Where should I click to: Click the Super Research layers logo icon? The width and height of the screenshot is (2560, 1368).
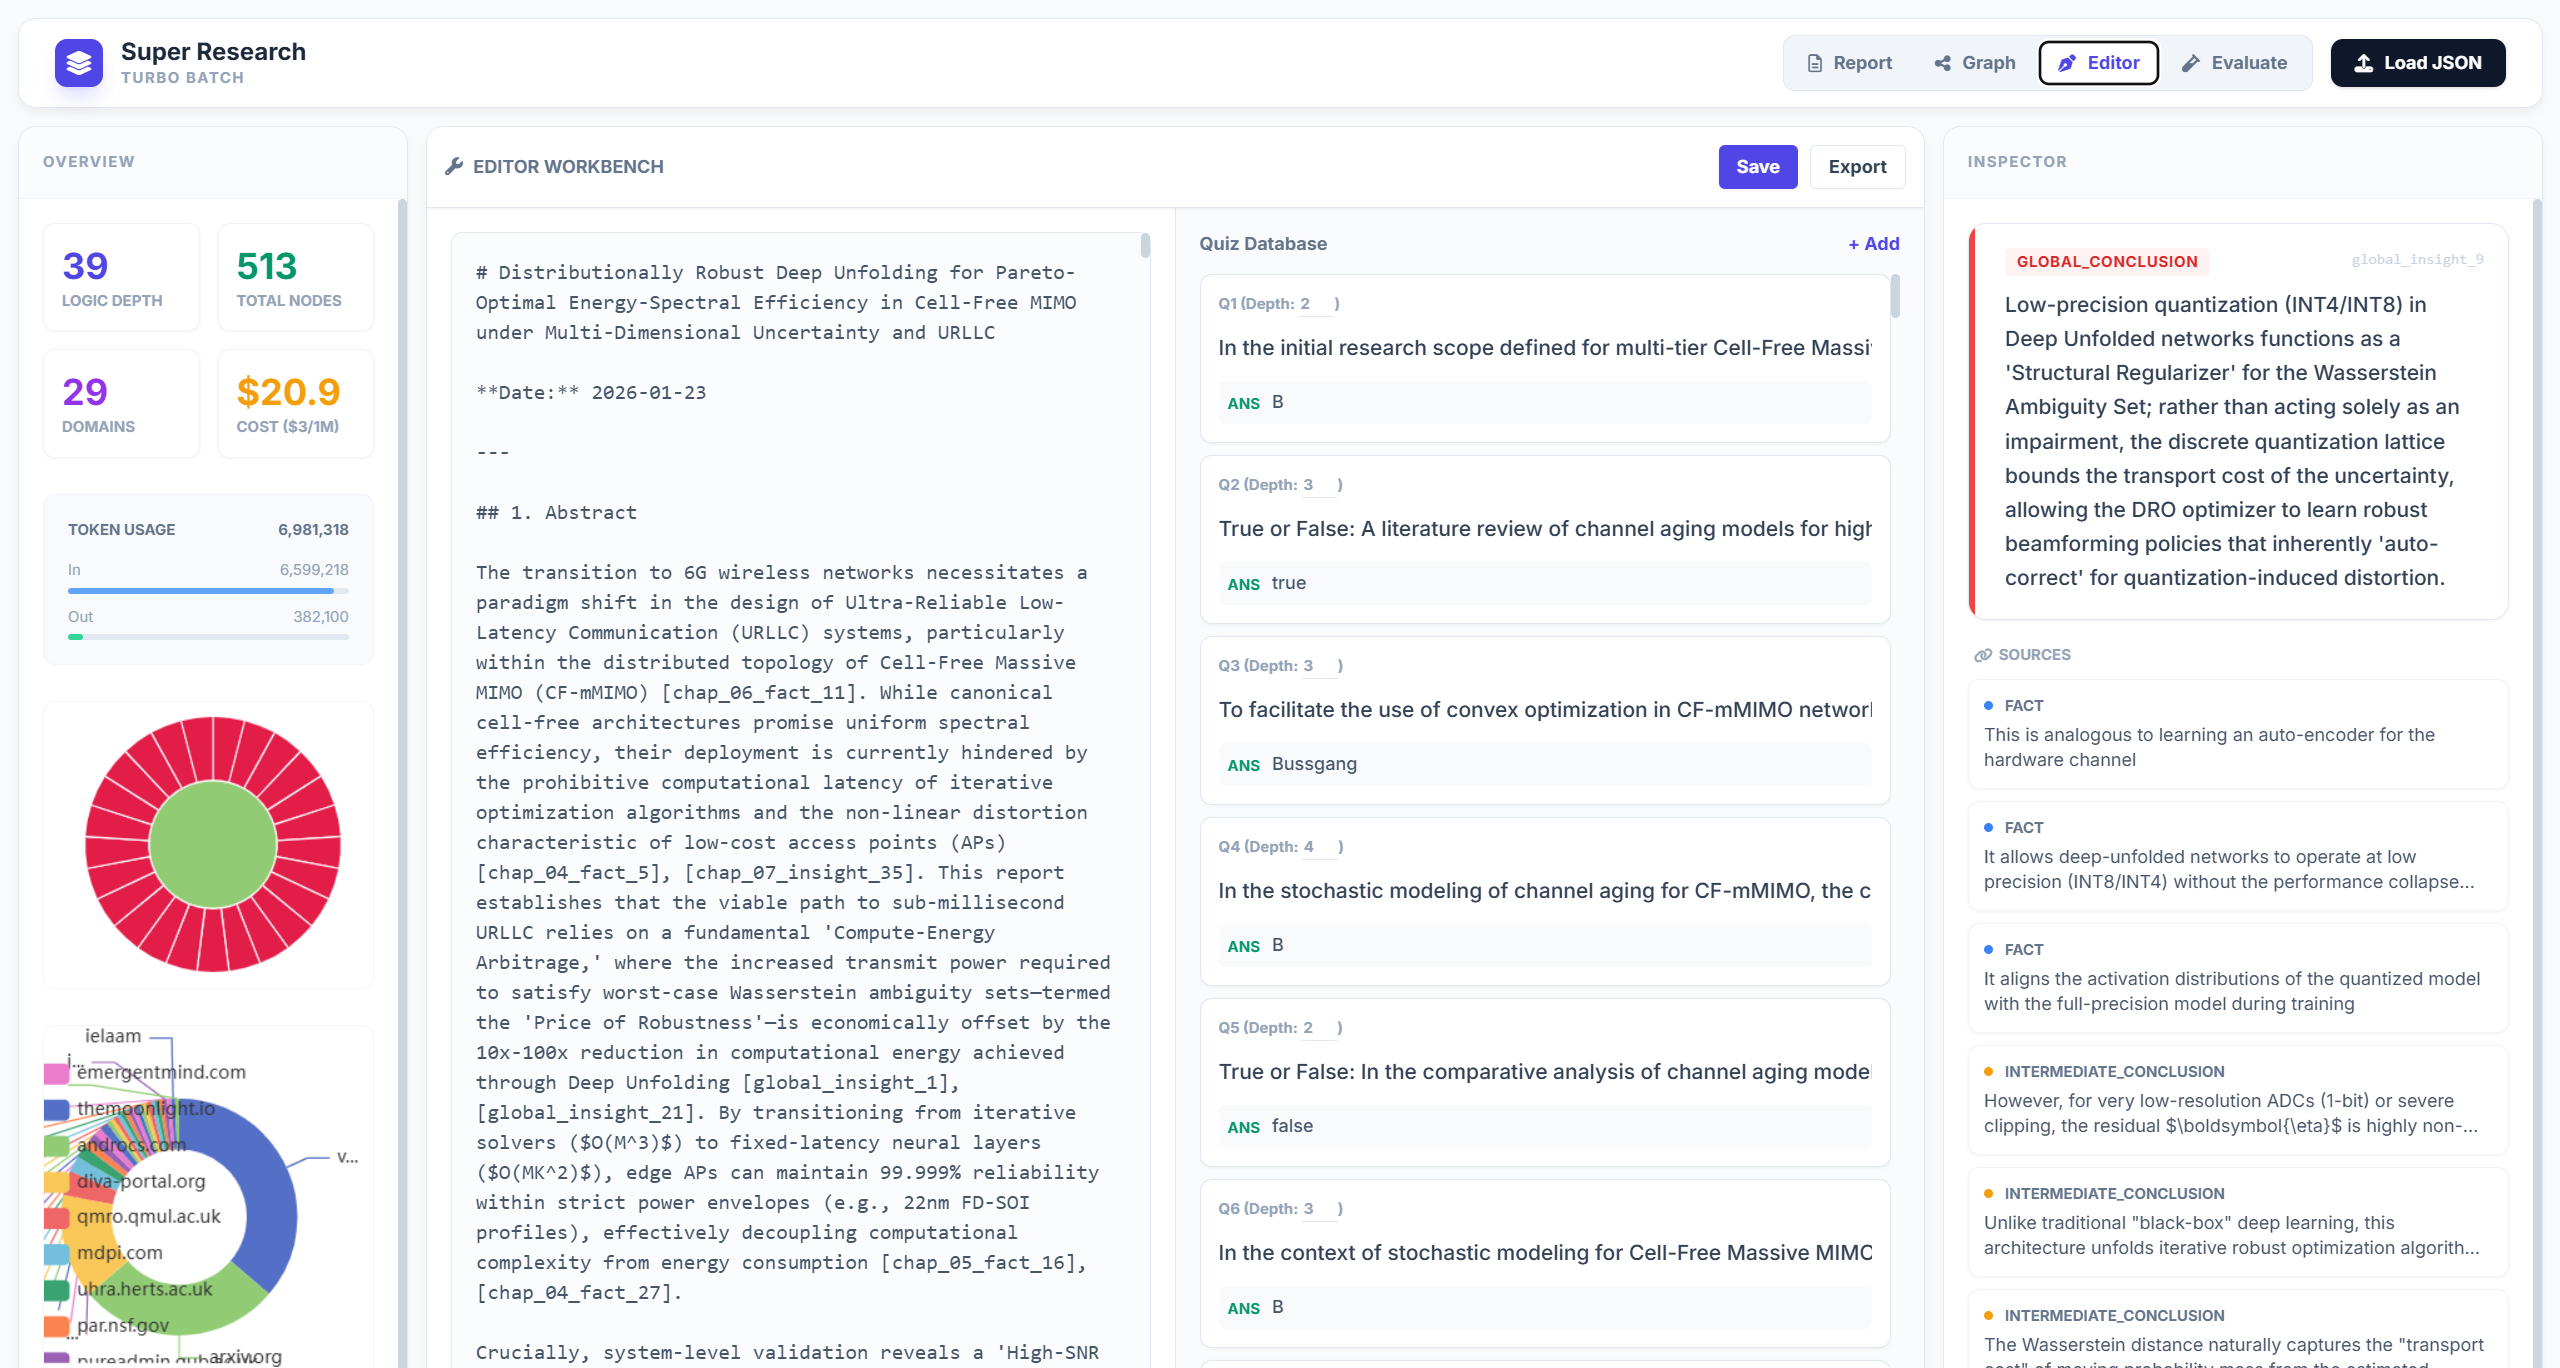79,62
